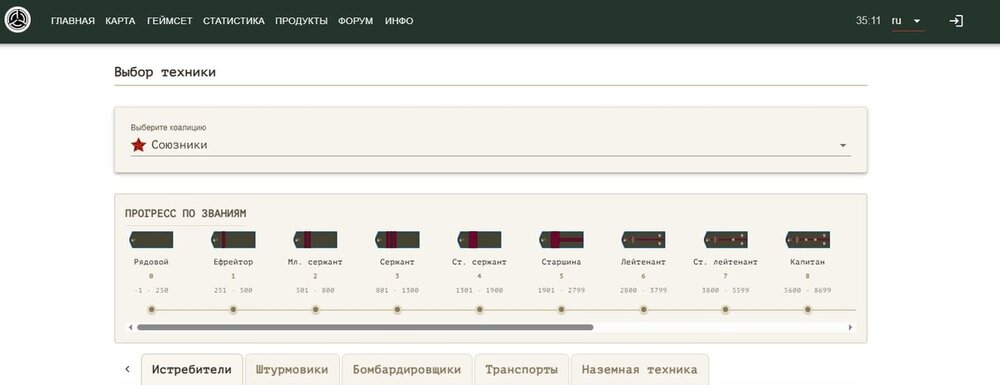Open ПРОДУКТЫ menu item
The height and width of the screenshot is (385, 1000).
click(x=302, y=21)
